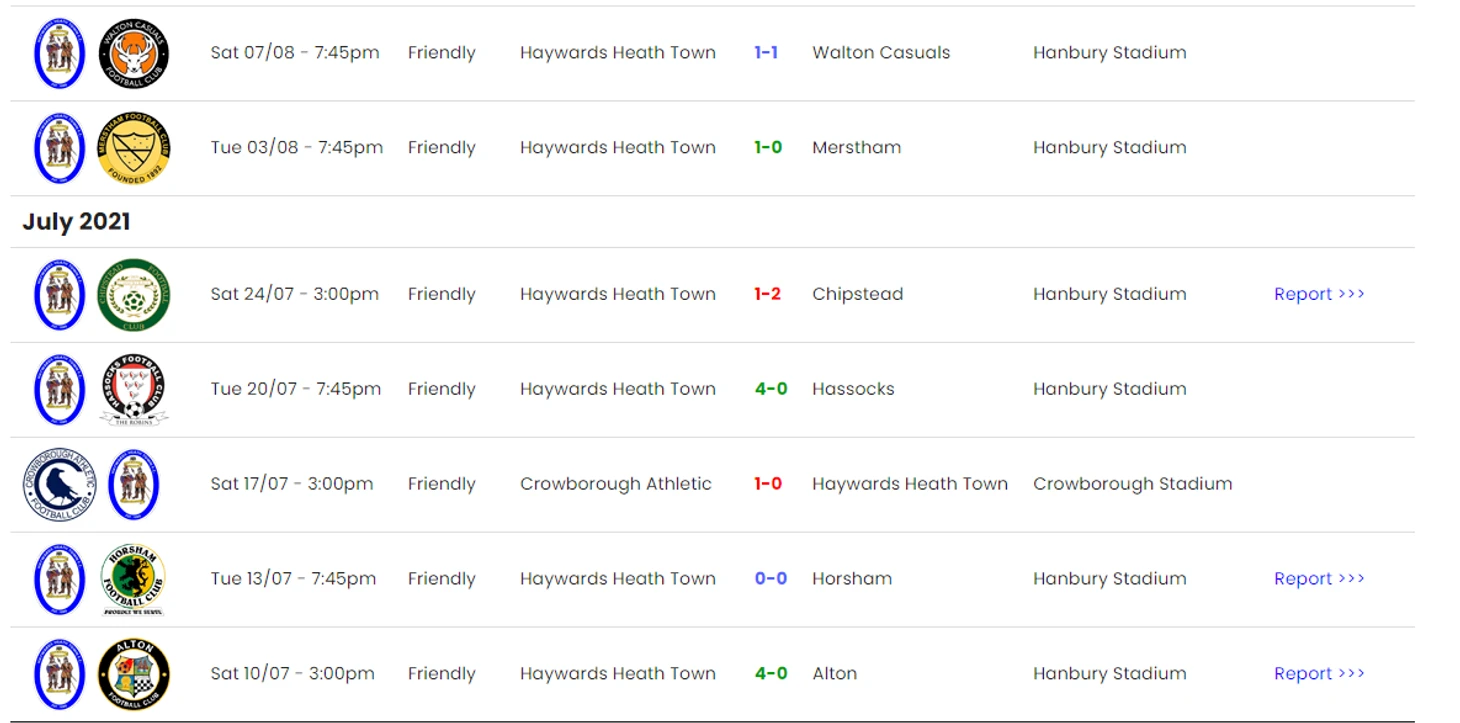Screen dimensions: 1460x723
Task: Select the Horsham Football Club crest
Action: (134, 580)
